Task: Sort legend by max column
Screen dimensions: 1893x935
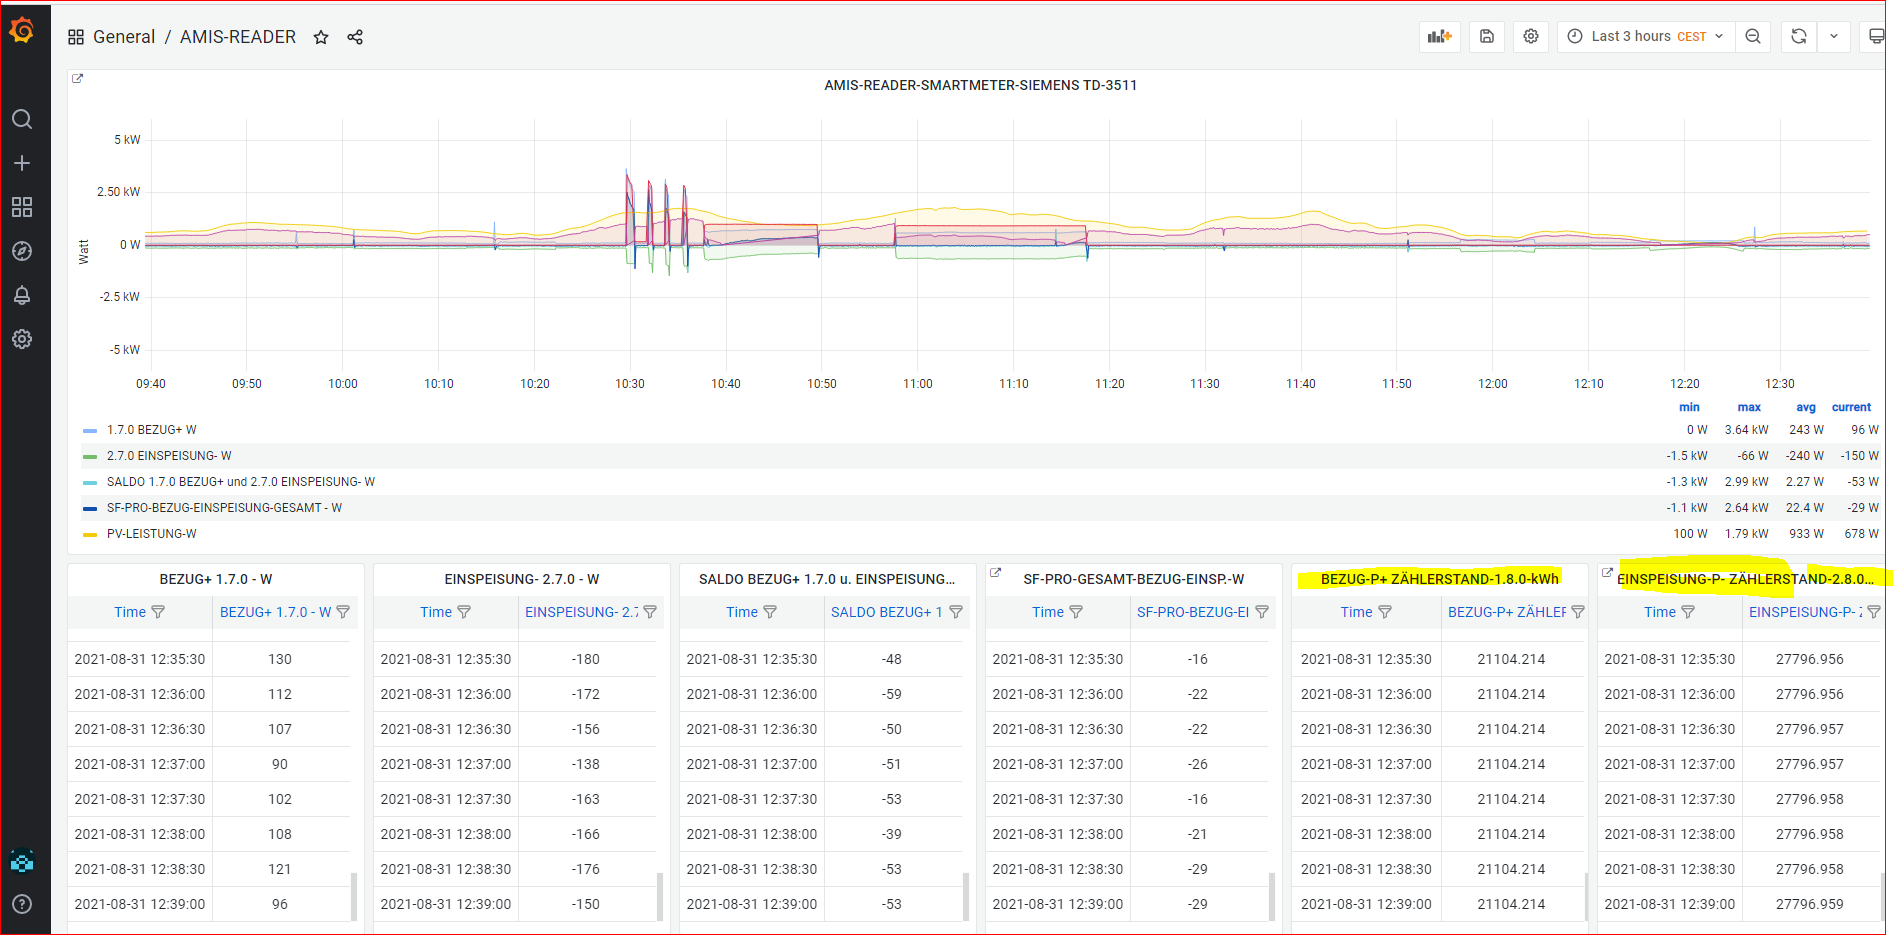Action: coord(1749,407)
